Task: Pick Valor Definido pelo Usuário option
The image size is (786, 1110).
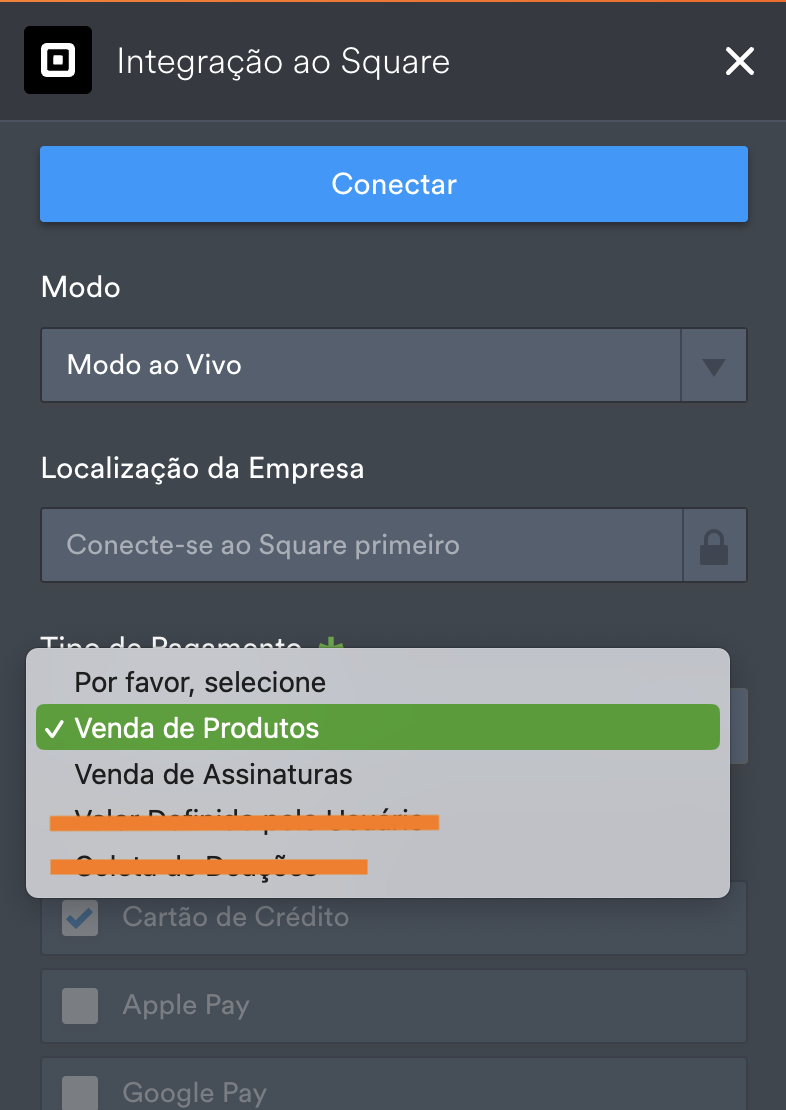Action: [x=248, y=821]
